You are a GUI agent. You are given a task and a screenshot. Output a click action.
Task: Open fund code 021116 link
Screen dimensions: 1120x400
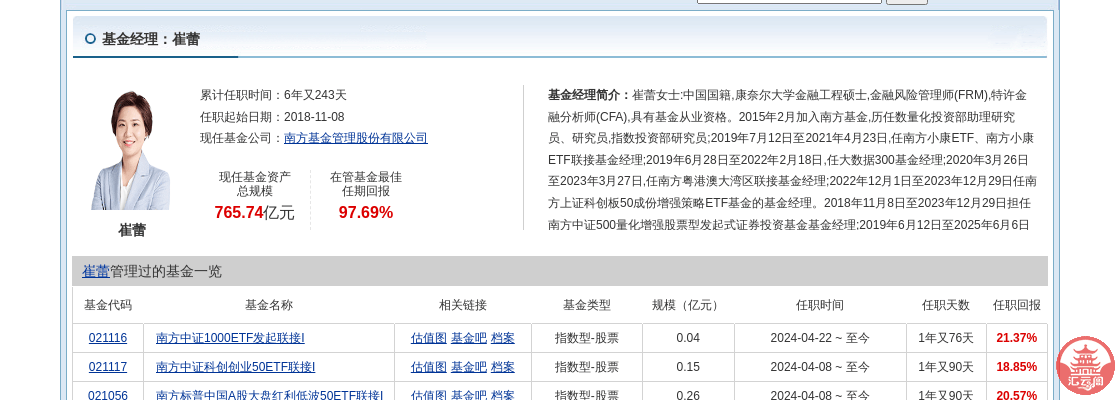click(x=108, y=338)
